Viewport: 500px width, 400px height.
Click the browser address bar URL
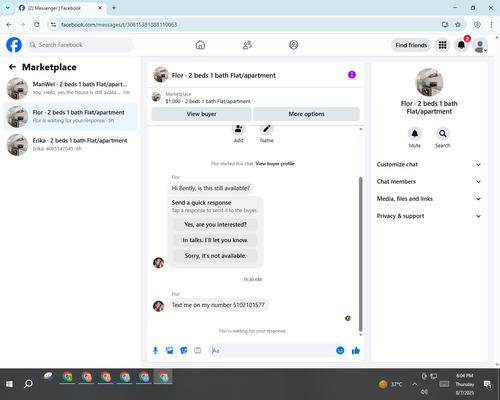[119, 25]
